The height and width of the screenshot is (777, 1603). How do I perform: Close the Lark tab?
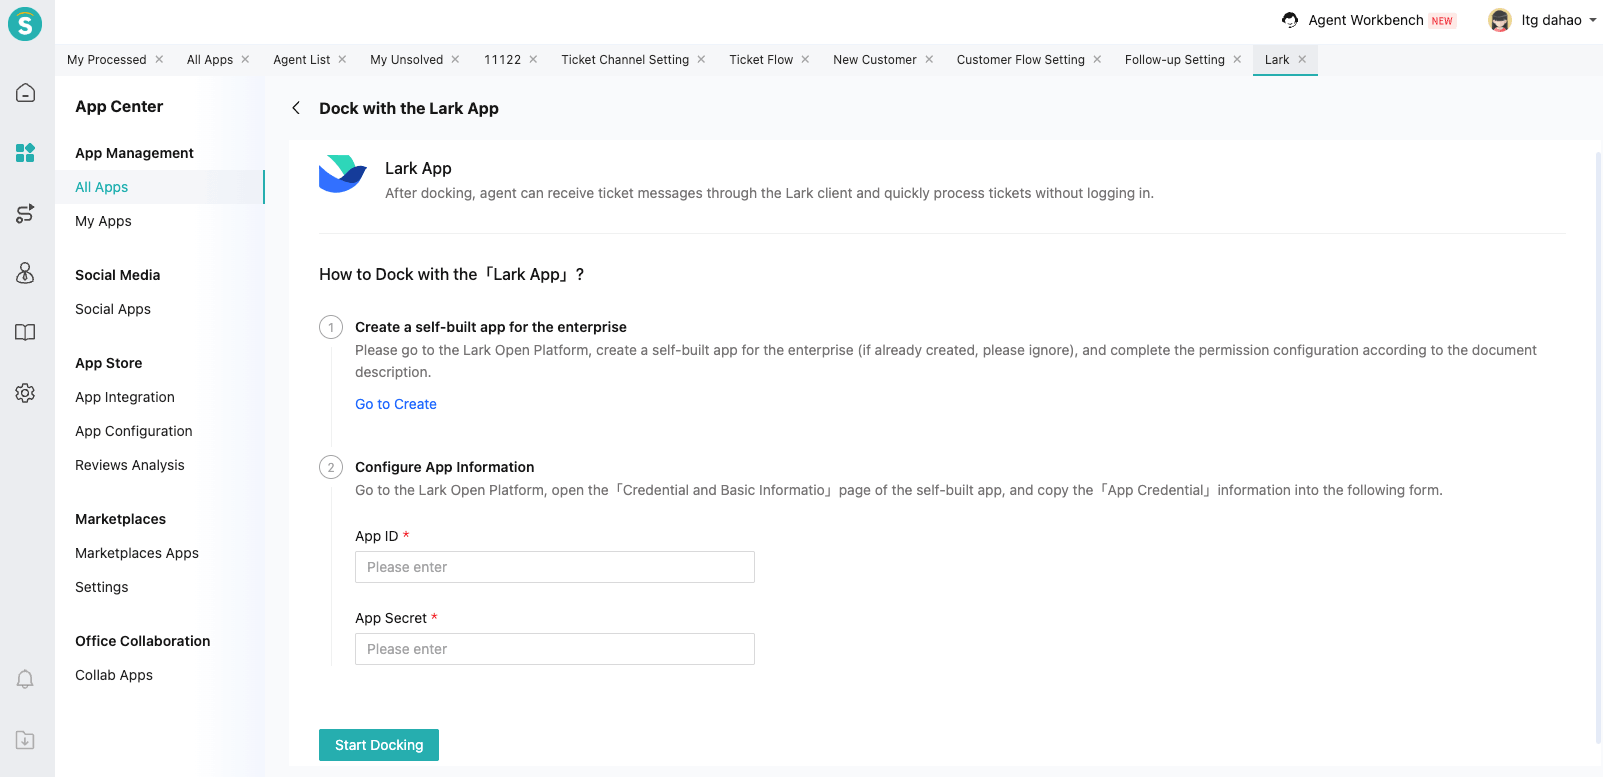click(x=1302, y=60)
